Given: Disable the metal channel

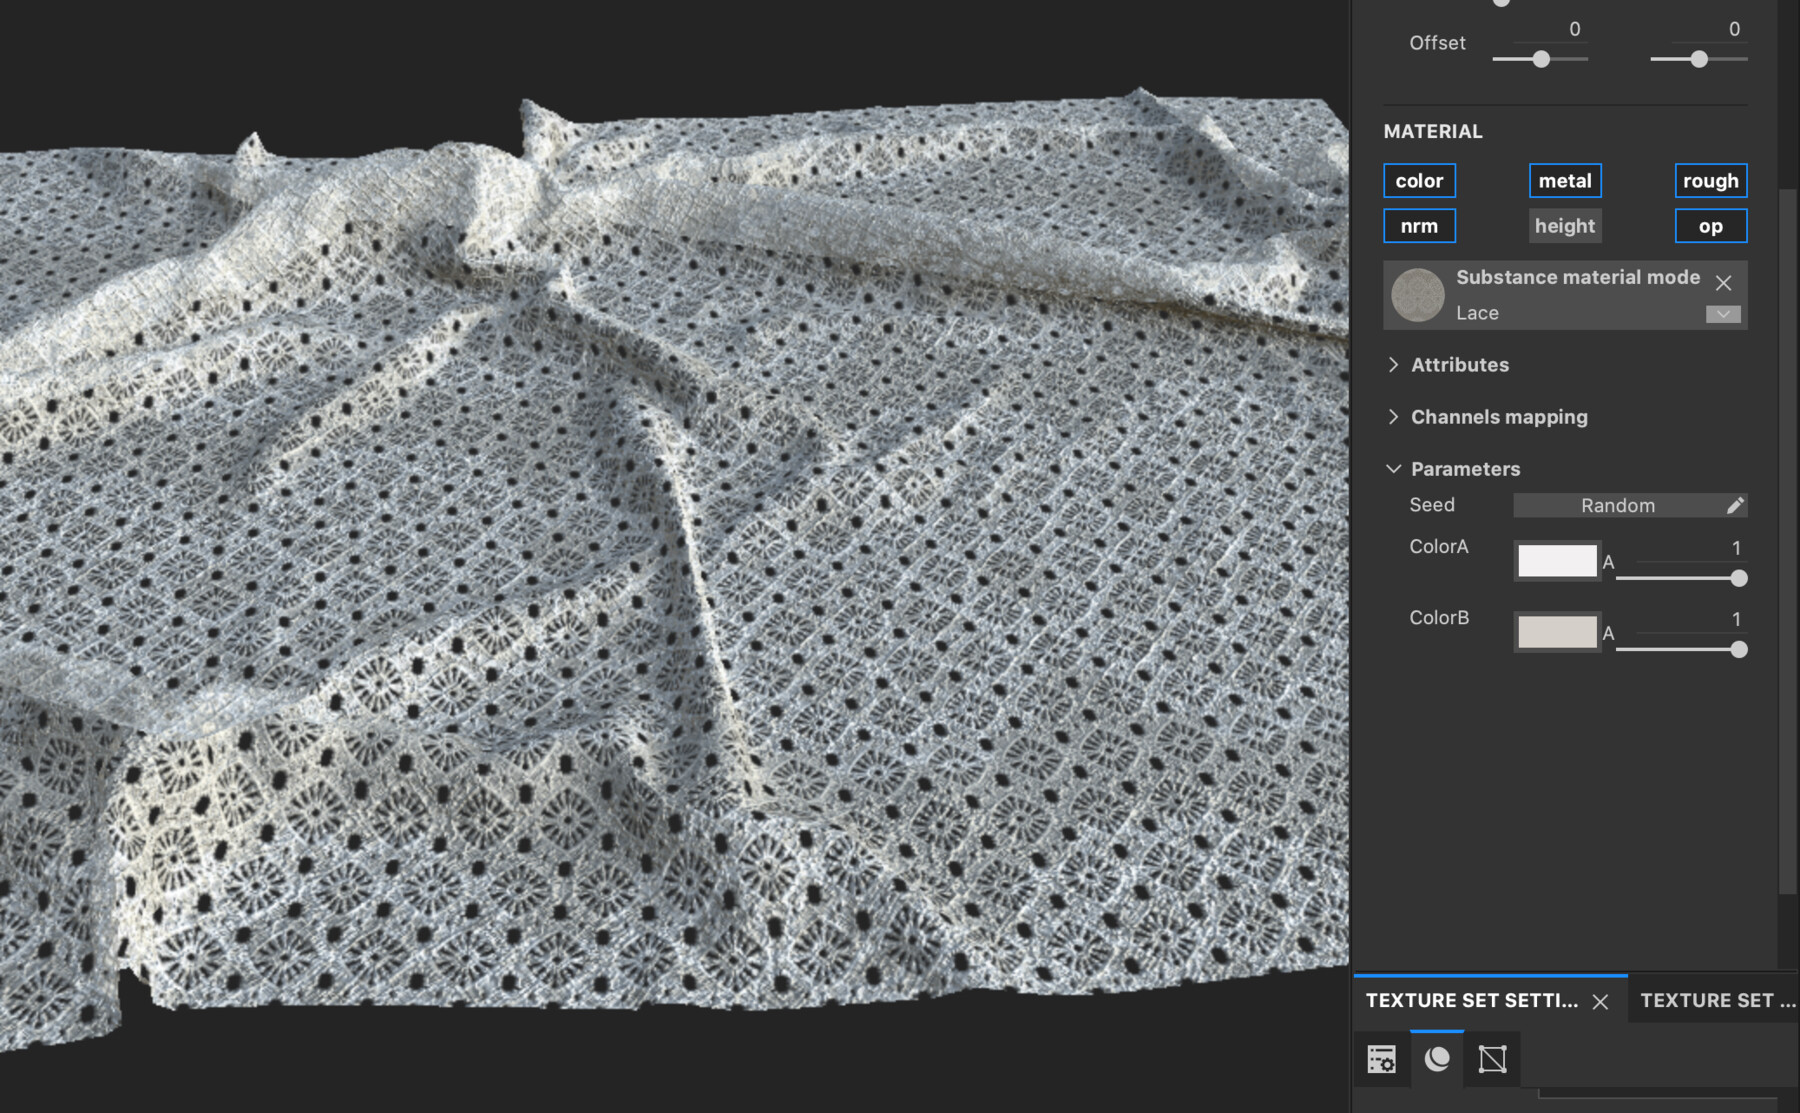Looking at the screenshot, I should (x=1564, y=181).
